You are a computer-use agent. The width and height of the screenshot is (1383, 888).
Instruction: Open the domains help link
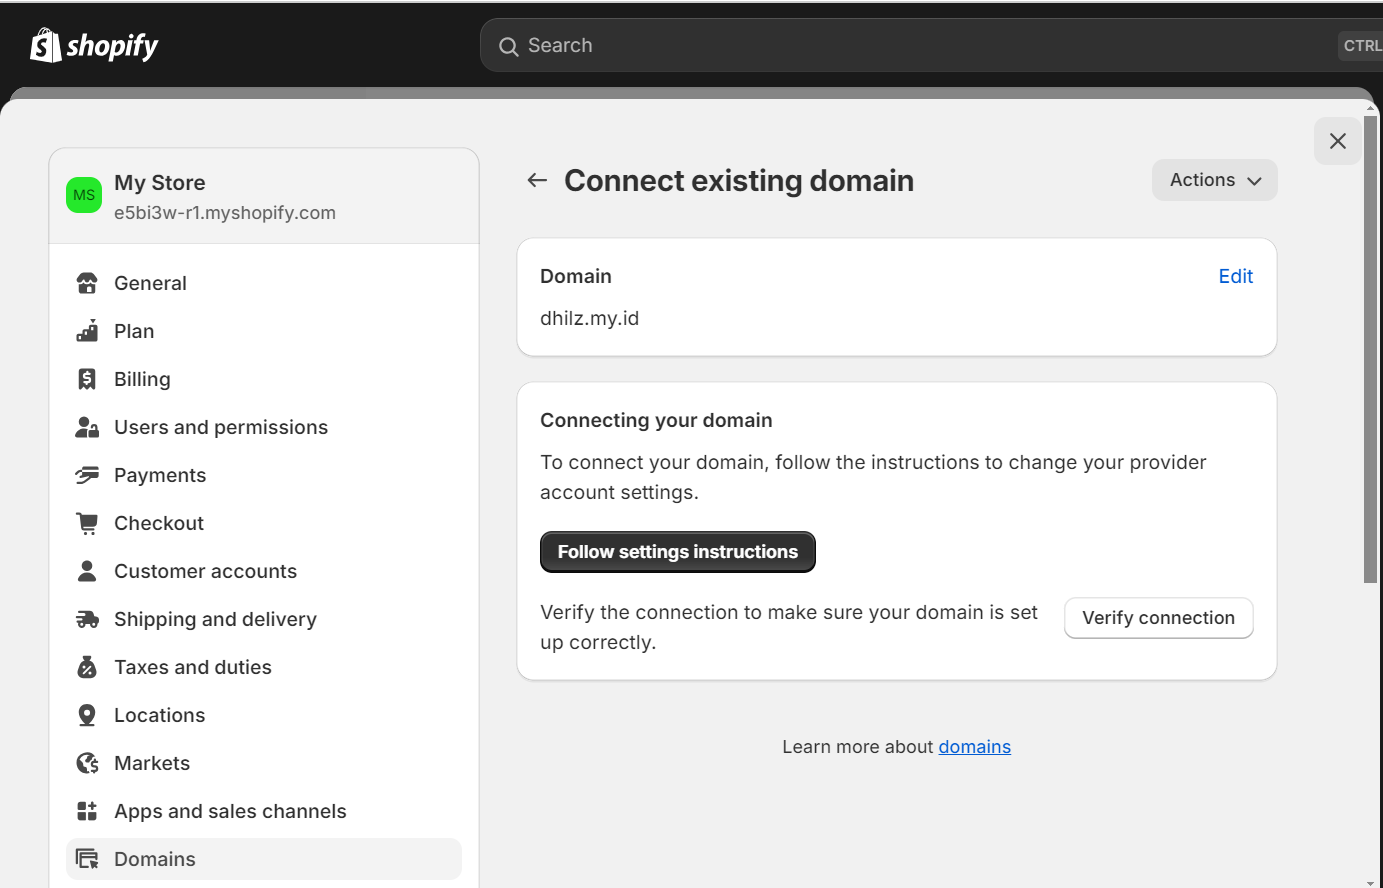coord(975,747)
